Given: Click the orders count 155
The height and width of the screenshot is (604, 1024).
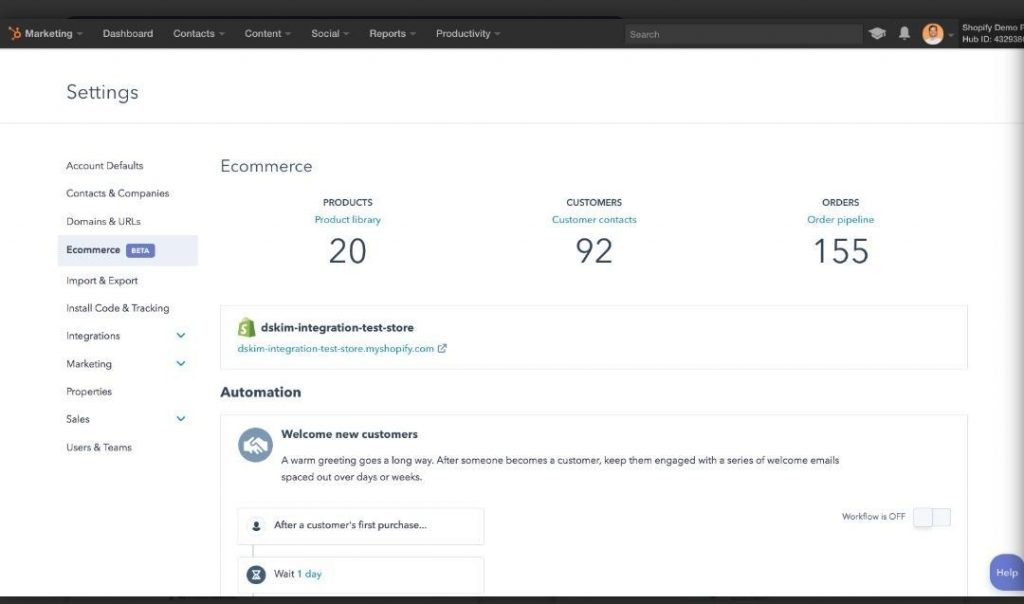Looking at the screenshot, I should [840, 251].
